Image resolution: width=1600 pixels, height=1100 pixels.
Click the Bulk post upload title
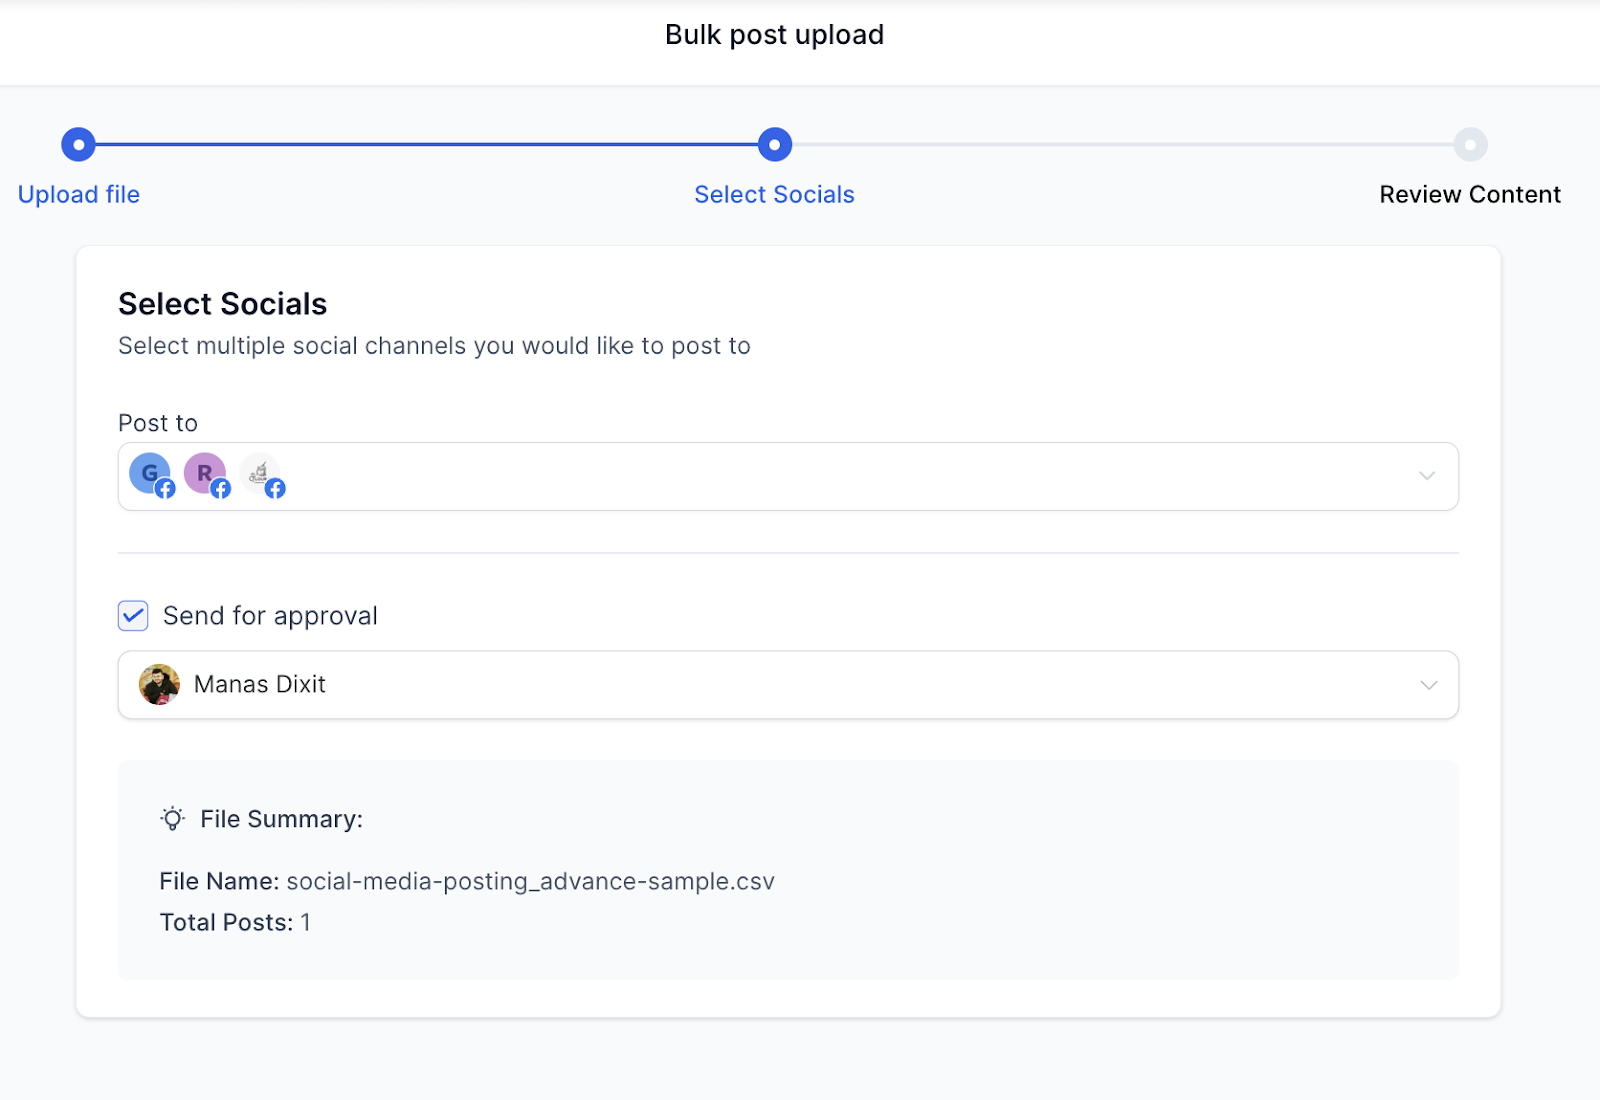[x=775, y=35]
